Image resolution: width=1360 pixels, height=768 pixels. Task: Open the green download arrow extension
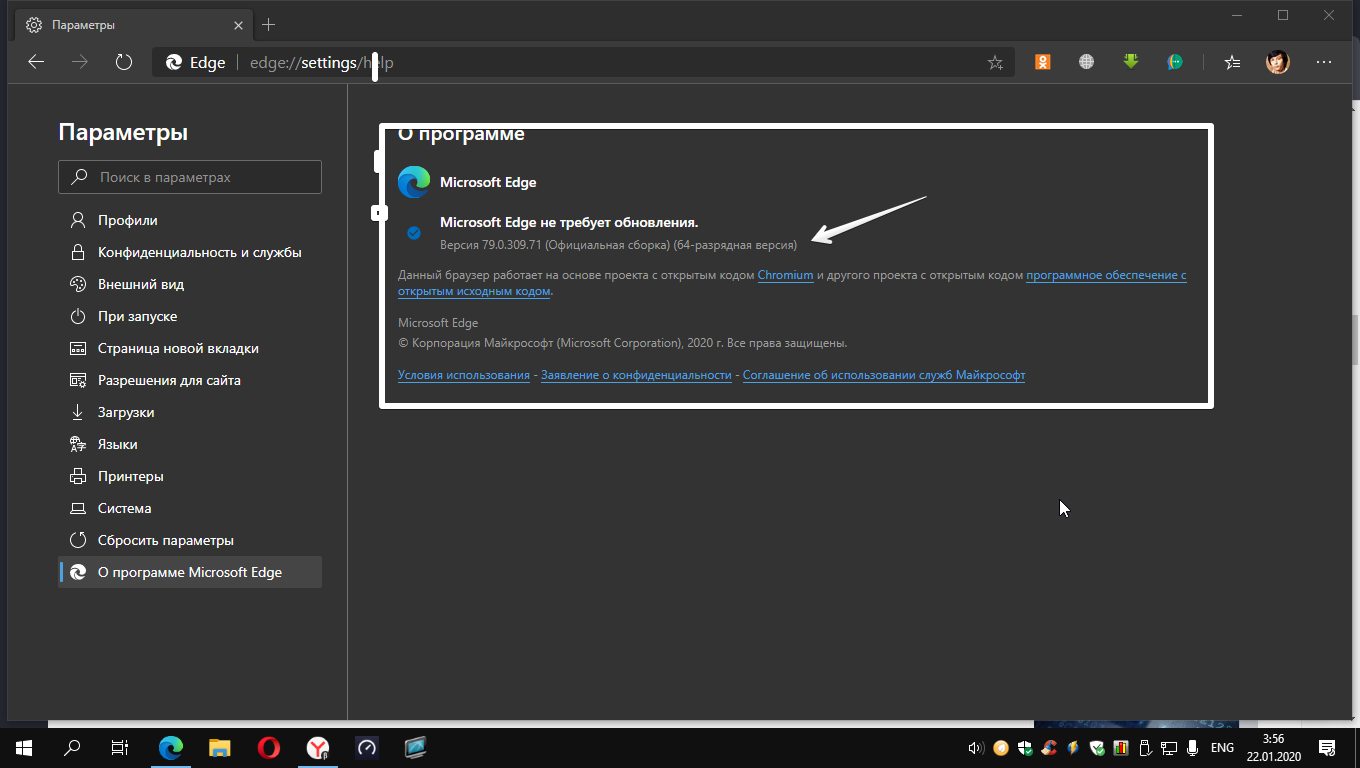tap(1131, 62)
